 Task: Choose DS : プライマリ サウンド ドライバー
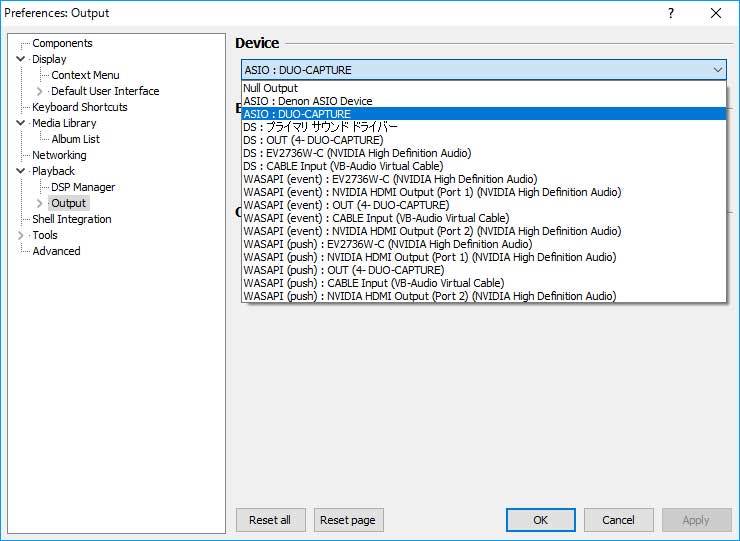[484, 127]
